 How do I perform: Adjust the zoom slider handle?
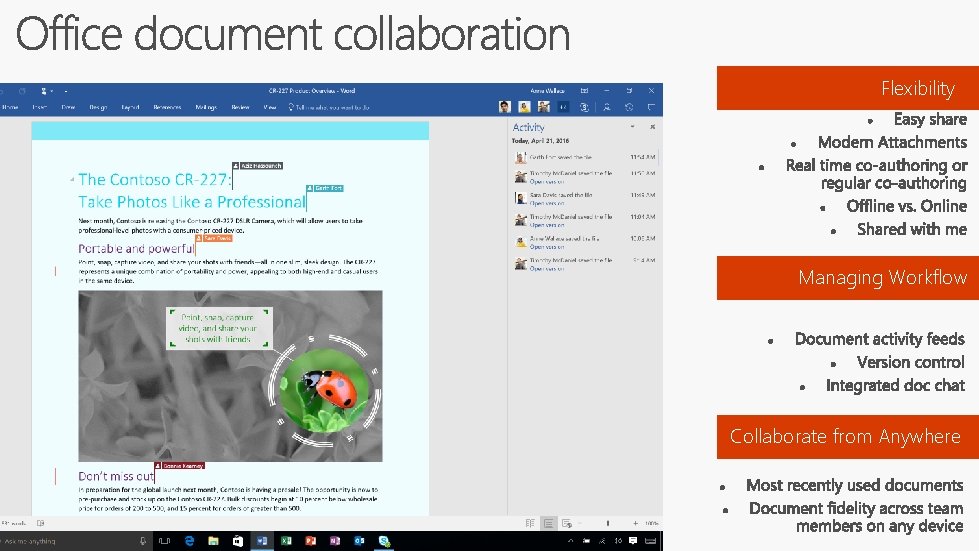tap(608, 524)
